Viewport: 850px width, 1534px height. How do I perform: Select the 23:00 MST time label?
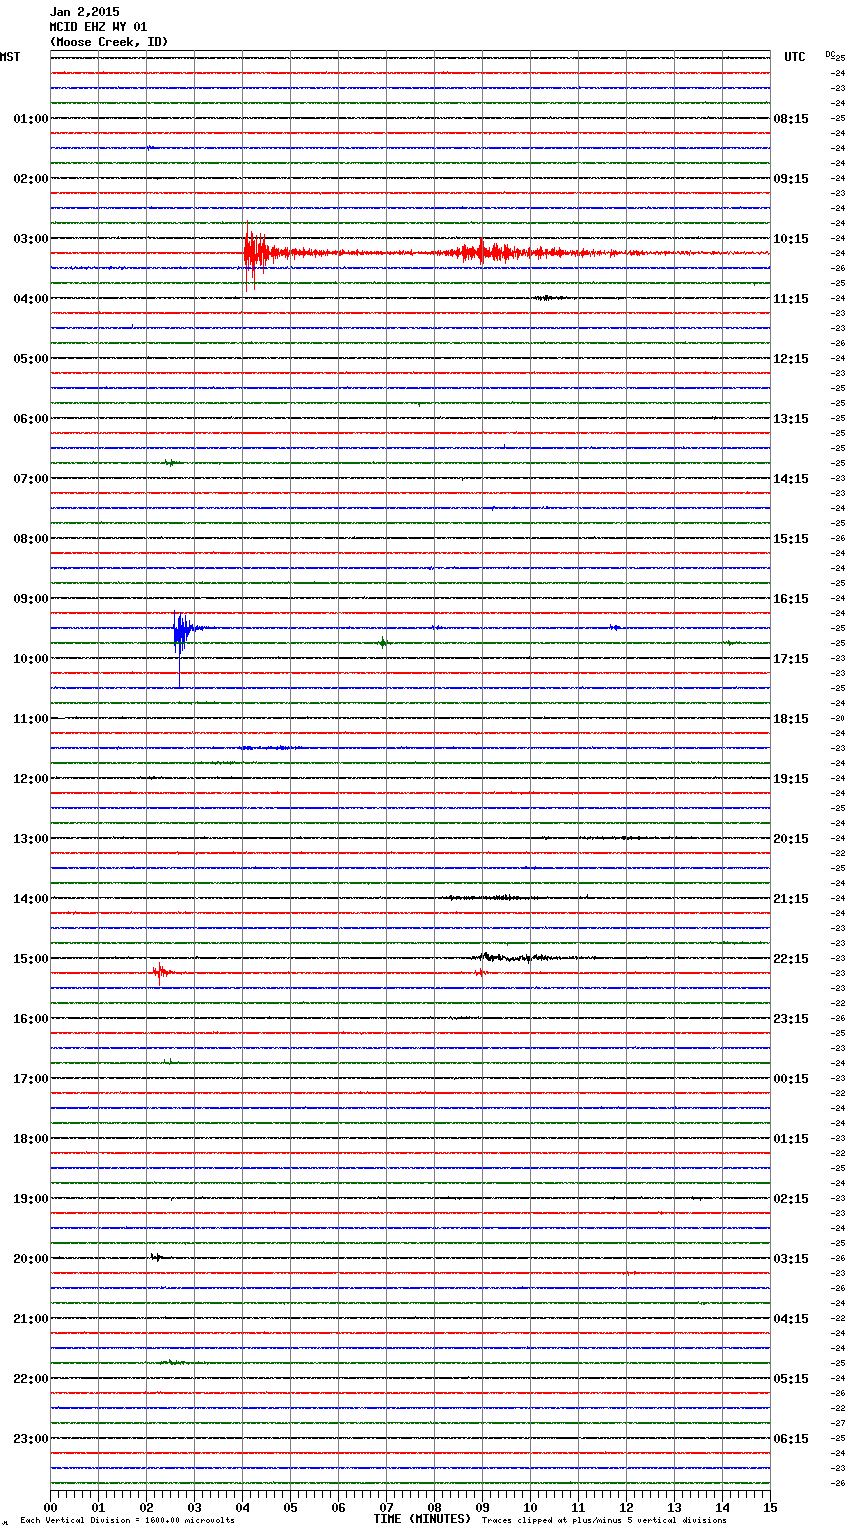click(x=30, y=1439)
